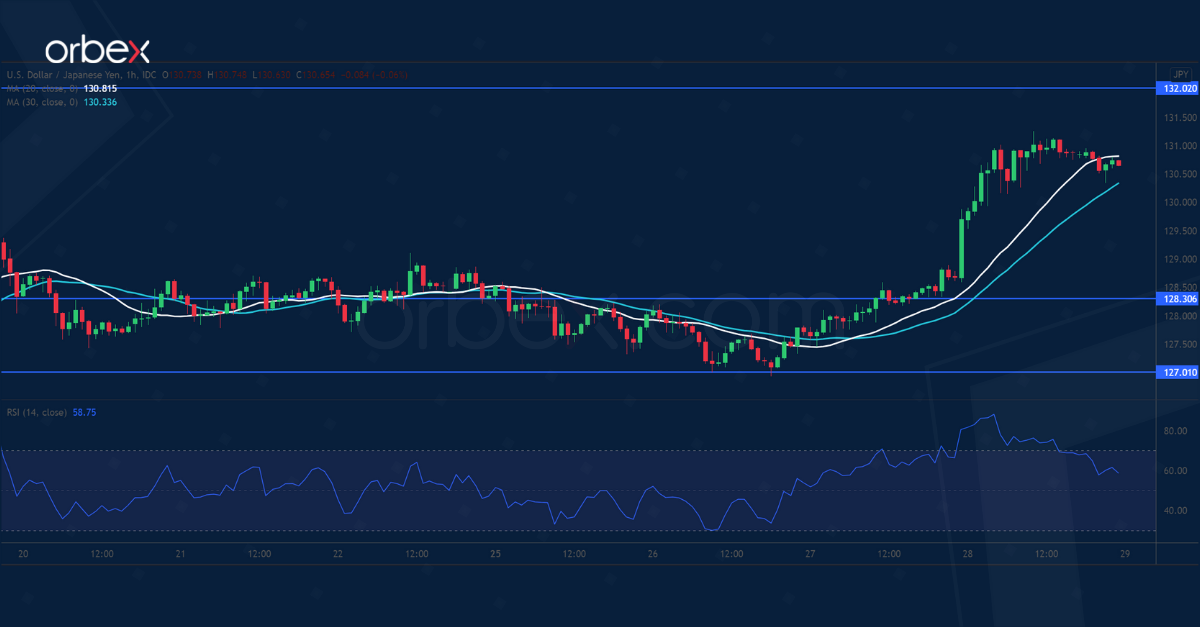Select the MA (30, close, 0) indicator legend
Viewport: 1200px width, 627px height.
click(x=40, y=99)
